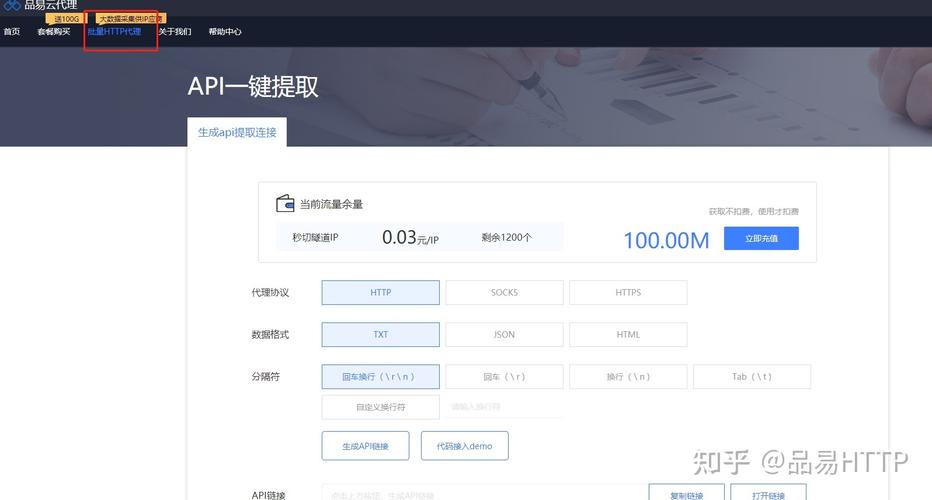Image resolution: width=932 pixels, height=500 pixels.
Task: Go to 帮助中心
Action: 225,32
